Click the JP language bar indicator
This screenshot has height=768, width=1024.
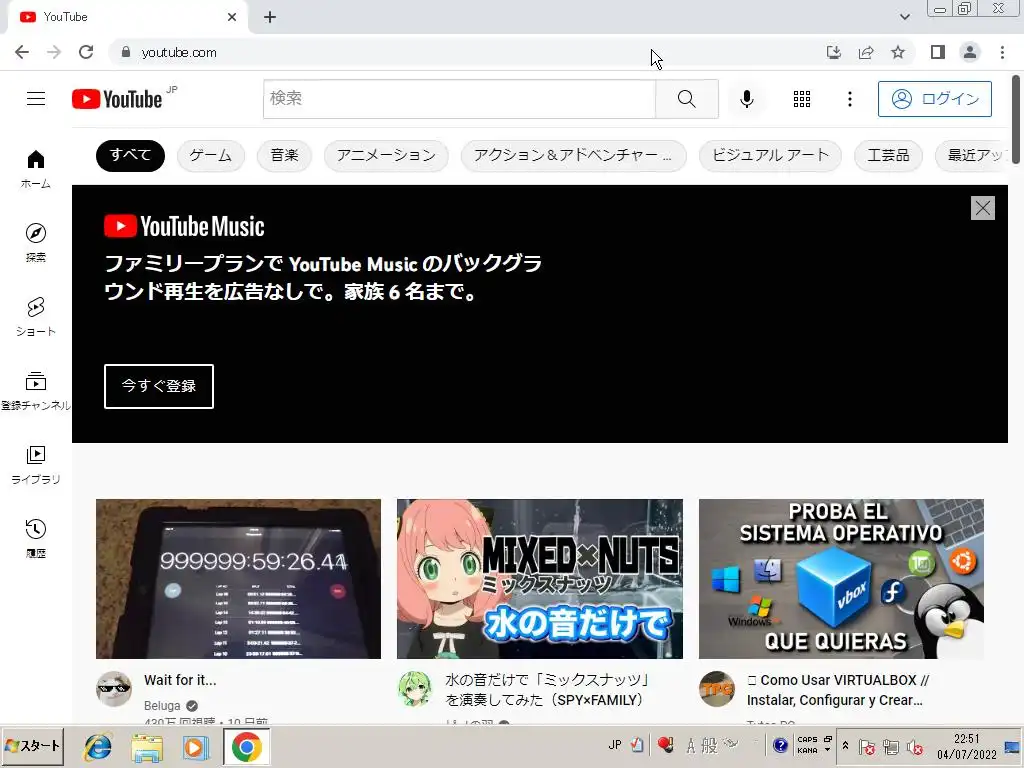tap(615, 745)
